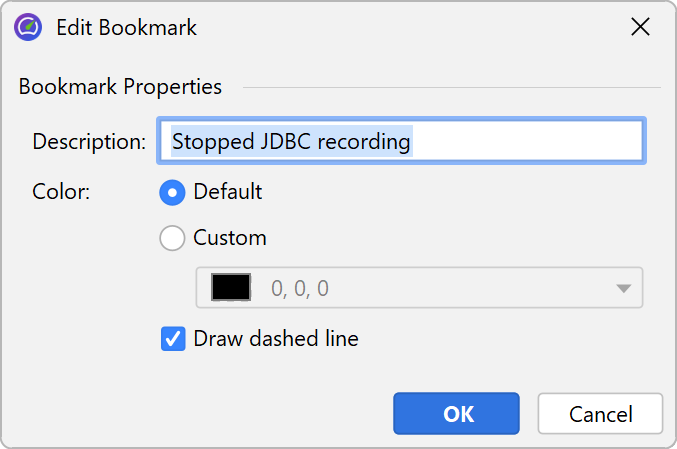The width and height of the screenshot is (677, 449).
Task: Click the "Edit Bookmark" window title text
Action: coord(127,27)
